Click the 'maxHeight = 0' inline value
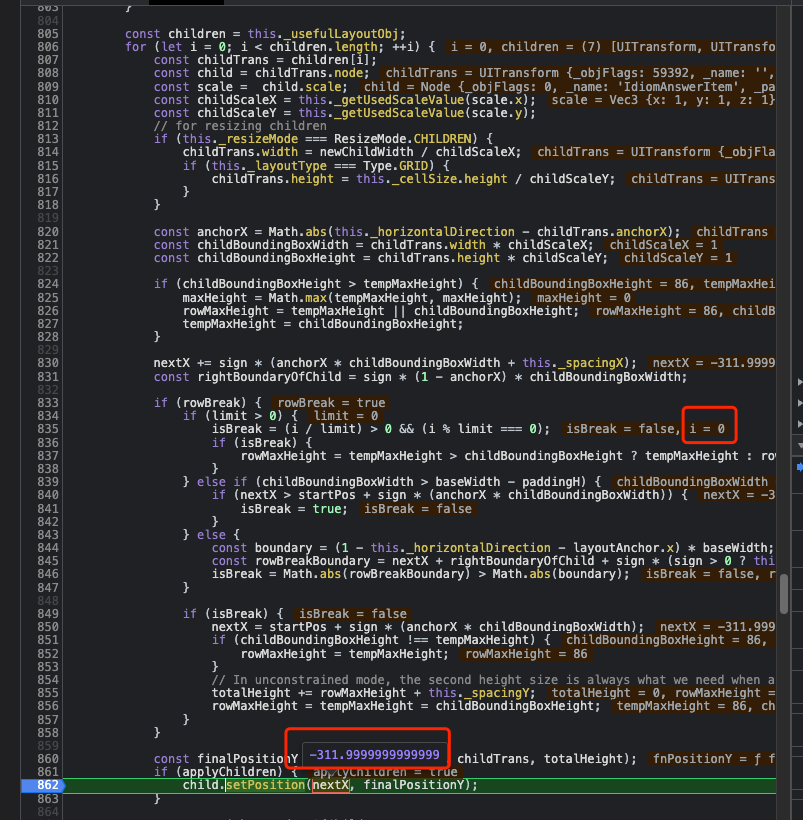The image size is (803, 820). 584,298
